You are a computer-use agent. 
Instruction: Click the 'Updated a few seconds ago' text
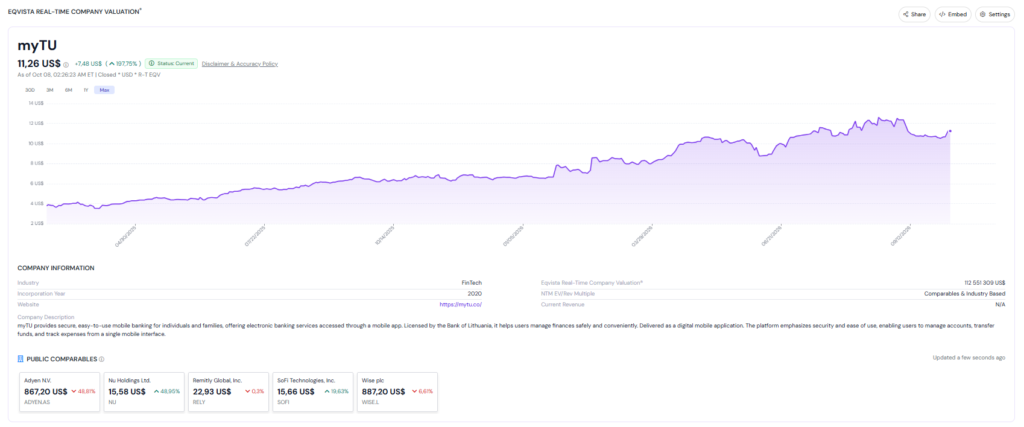pos(968,358)
